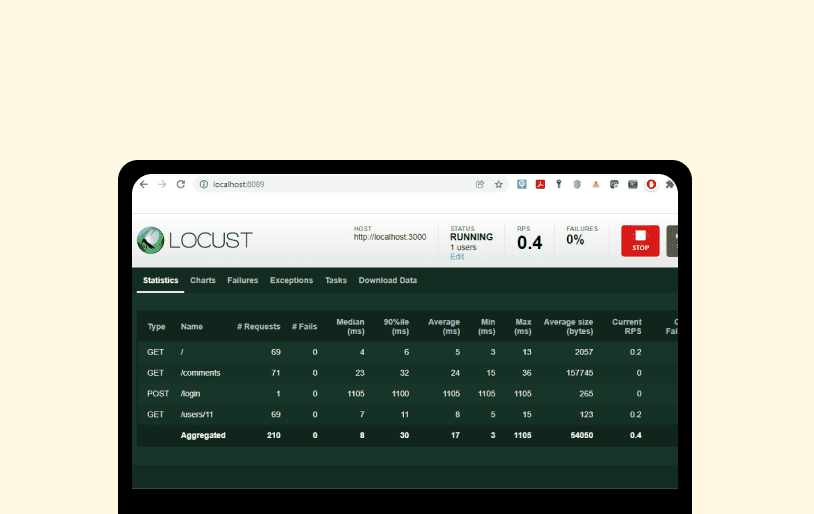
Task: Click the Edit link under users
Action: [x=457, y=257]
